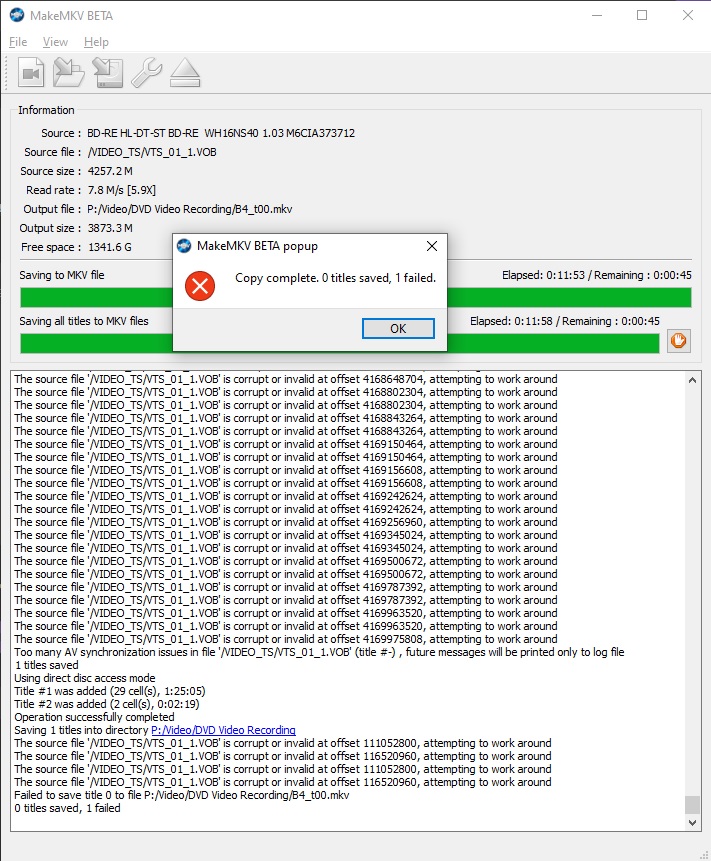Click the log line with offset 4169975808
This screenshot has width=711, height=861.
286,639
